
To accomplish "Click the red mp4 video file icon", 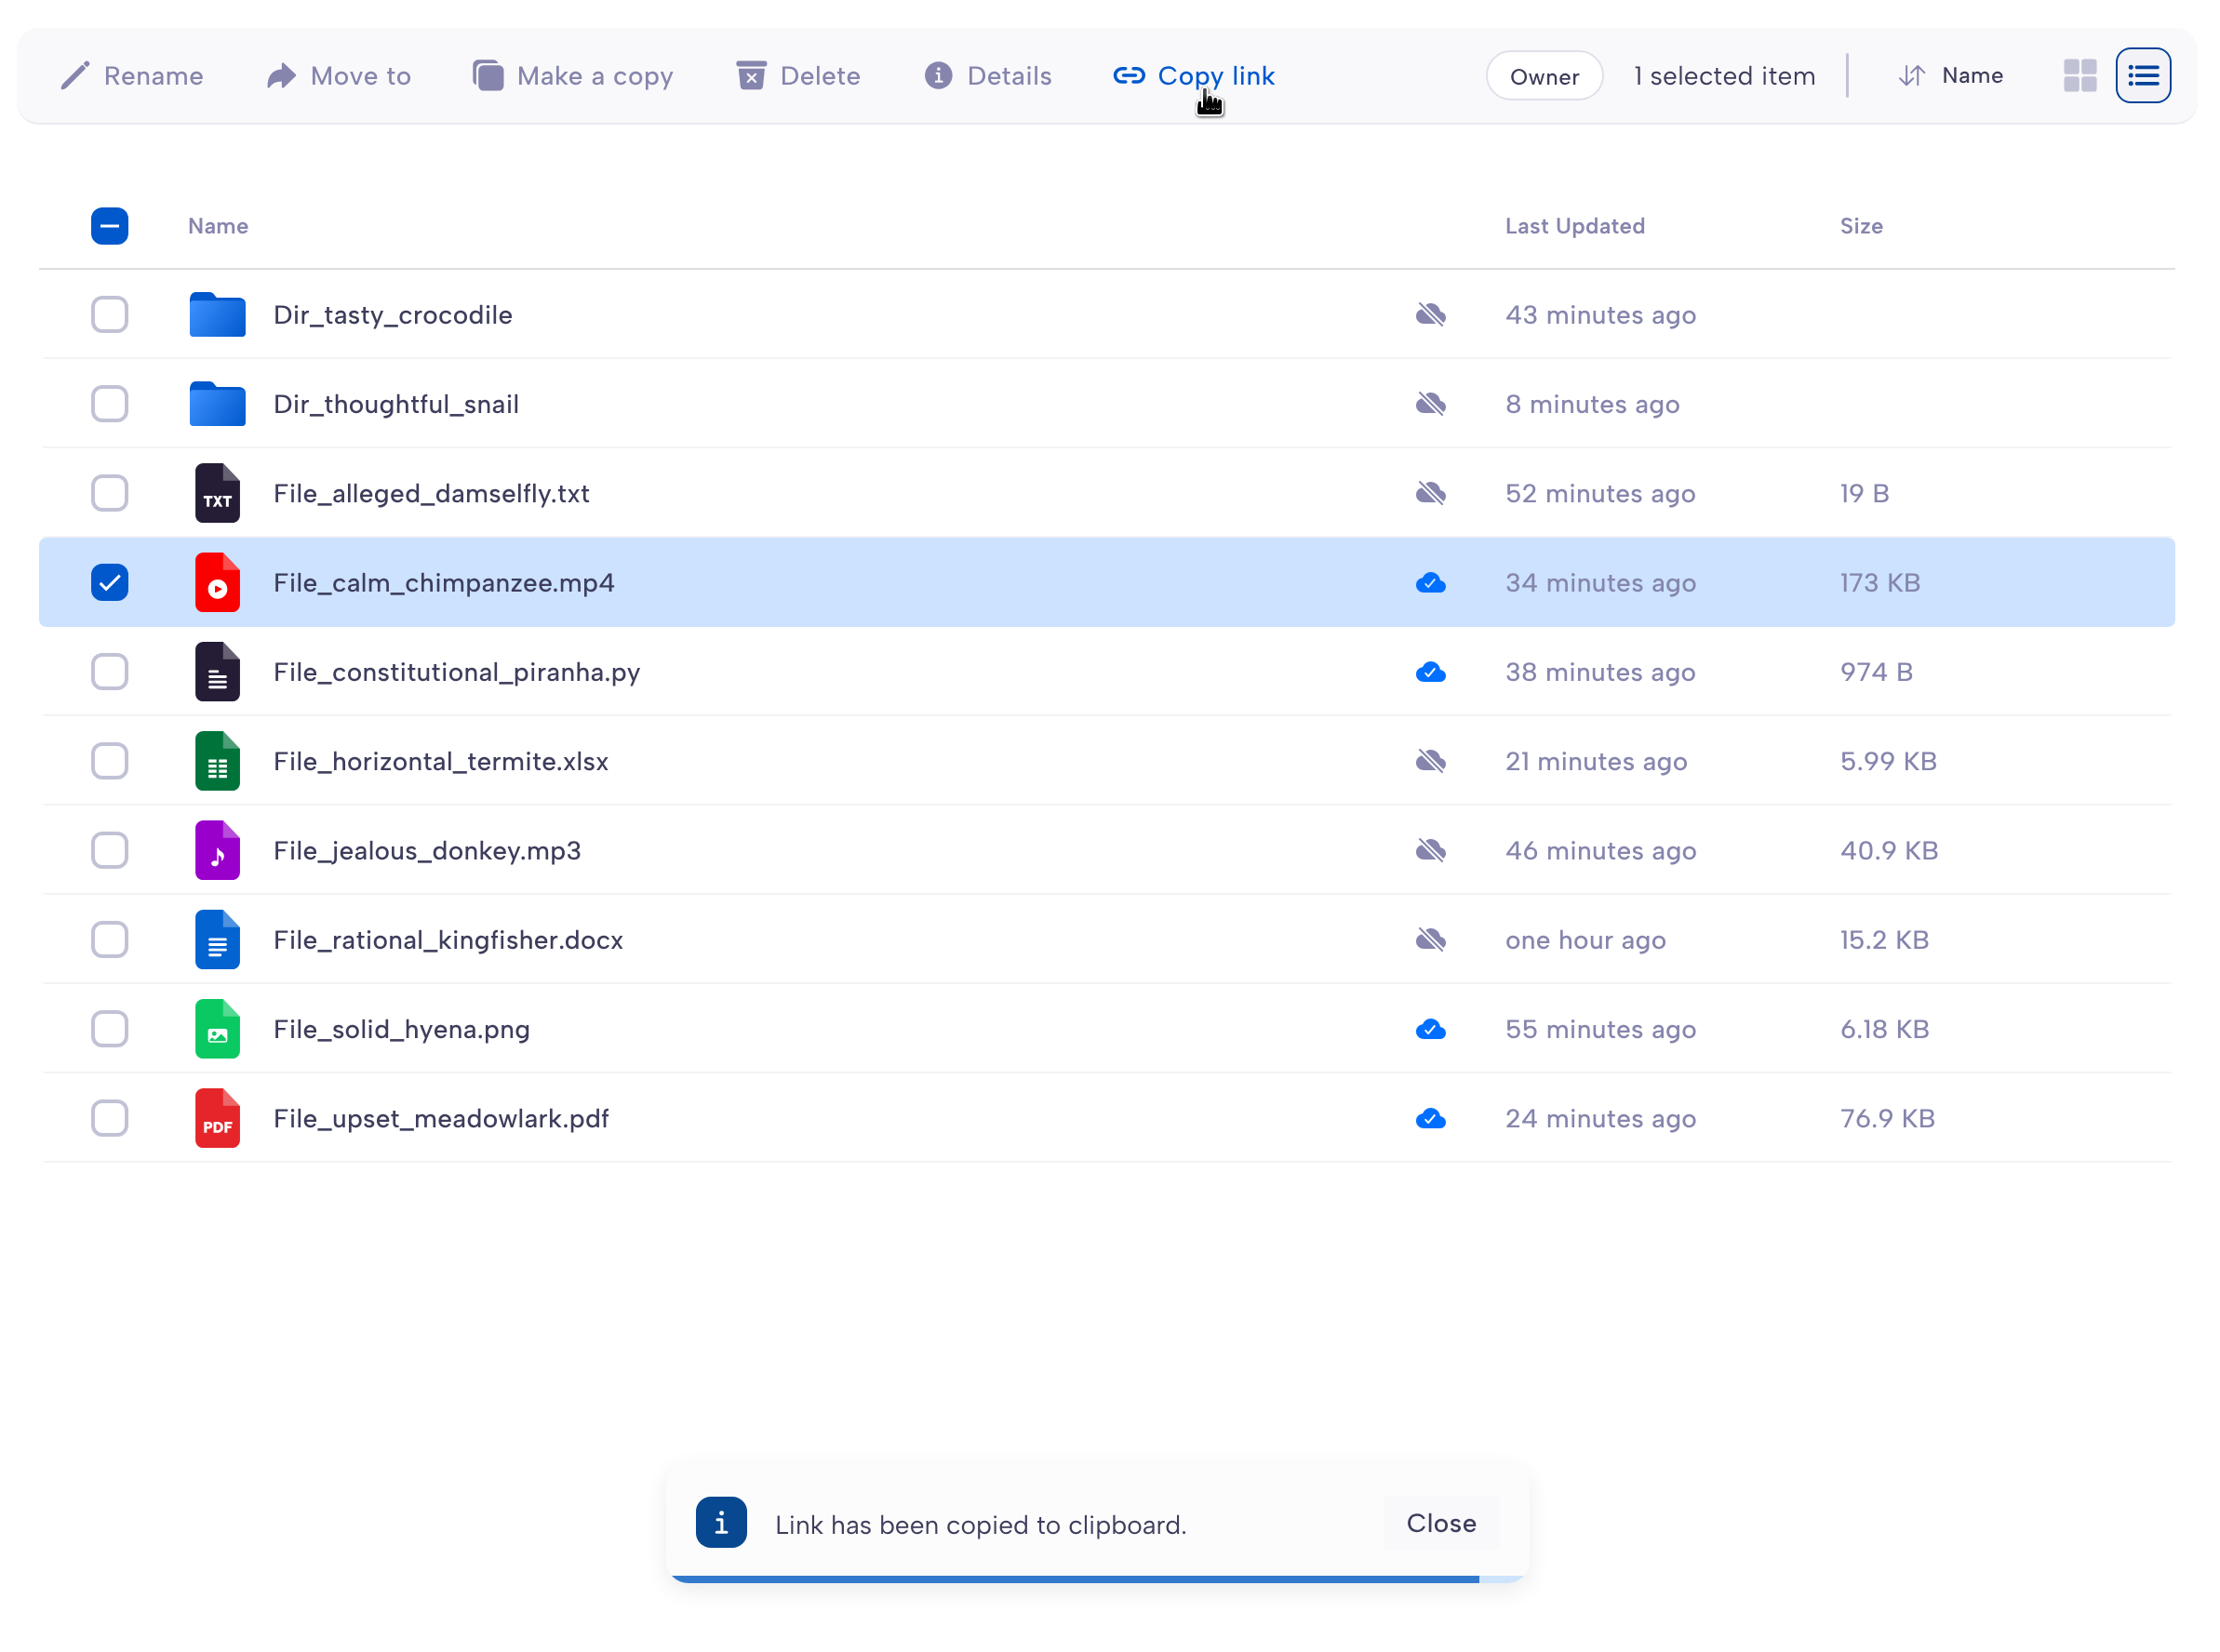I will (217, 582).
